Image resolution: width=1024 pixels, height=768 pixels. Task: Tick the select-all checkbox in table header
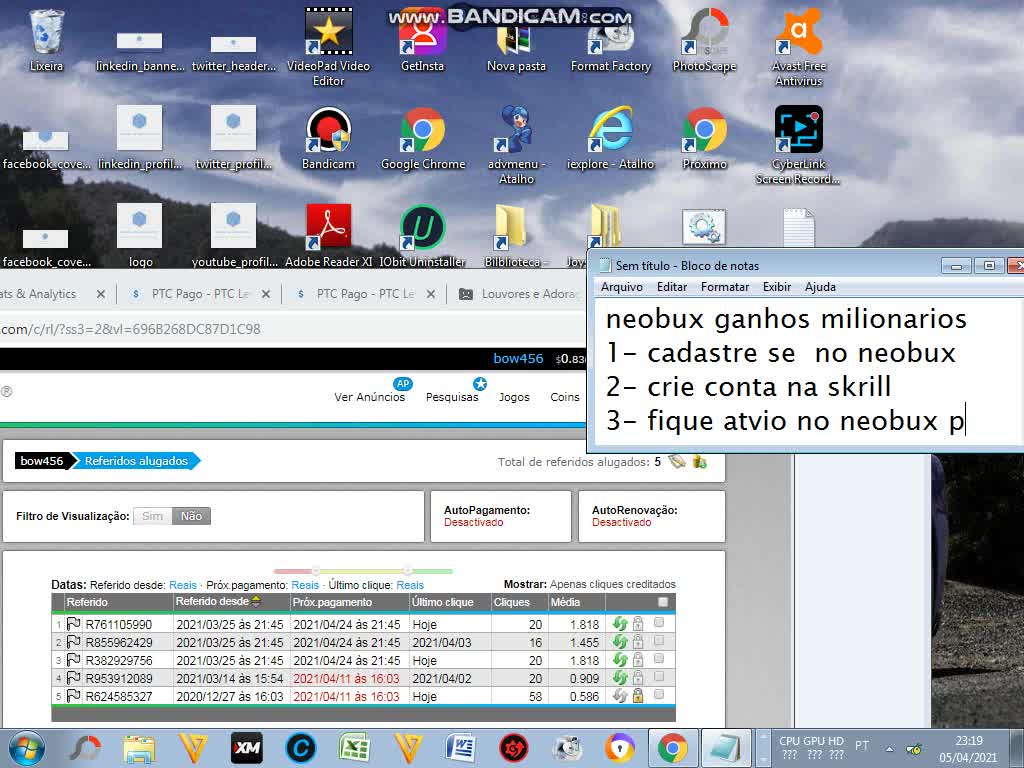pos(663,601)
